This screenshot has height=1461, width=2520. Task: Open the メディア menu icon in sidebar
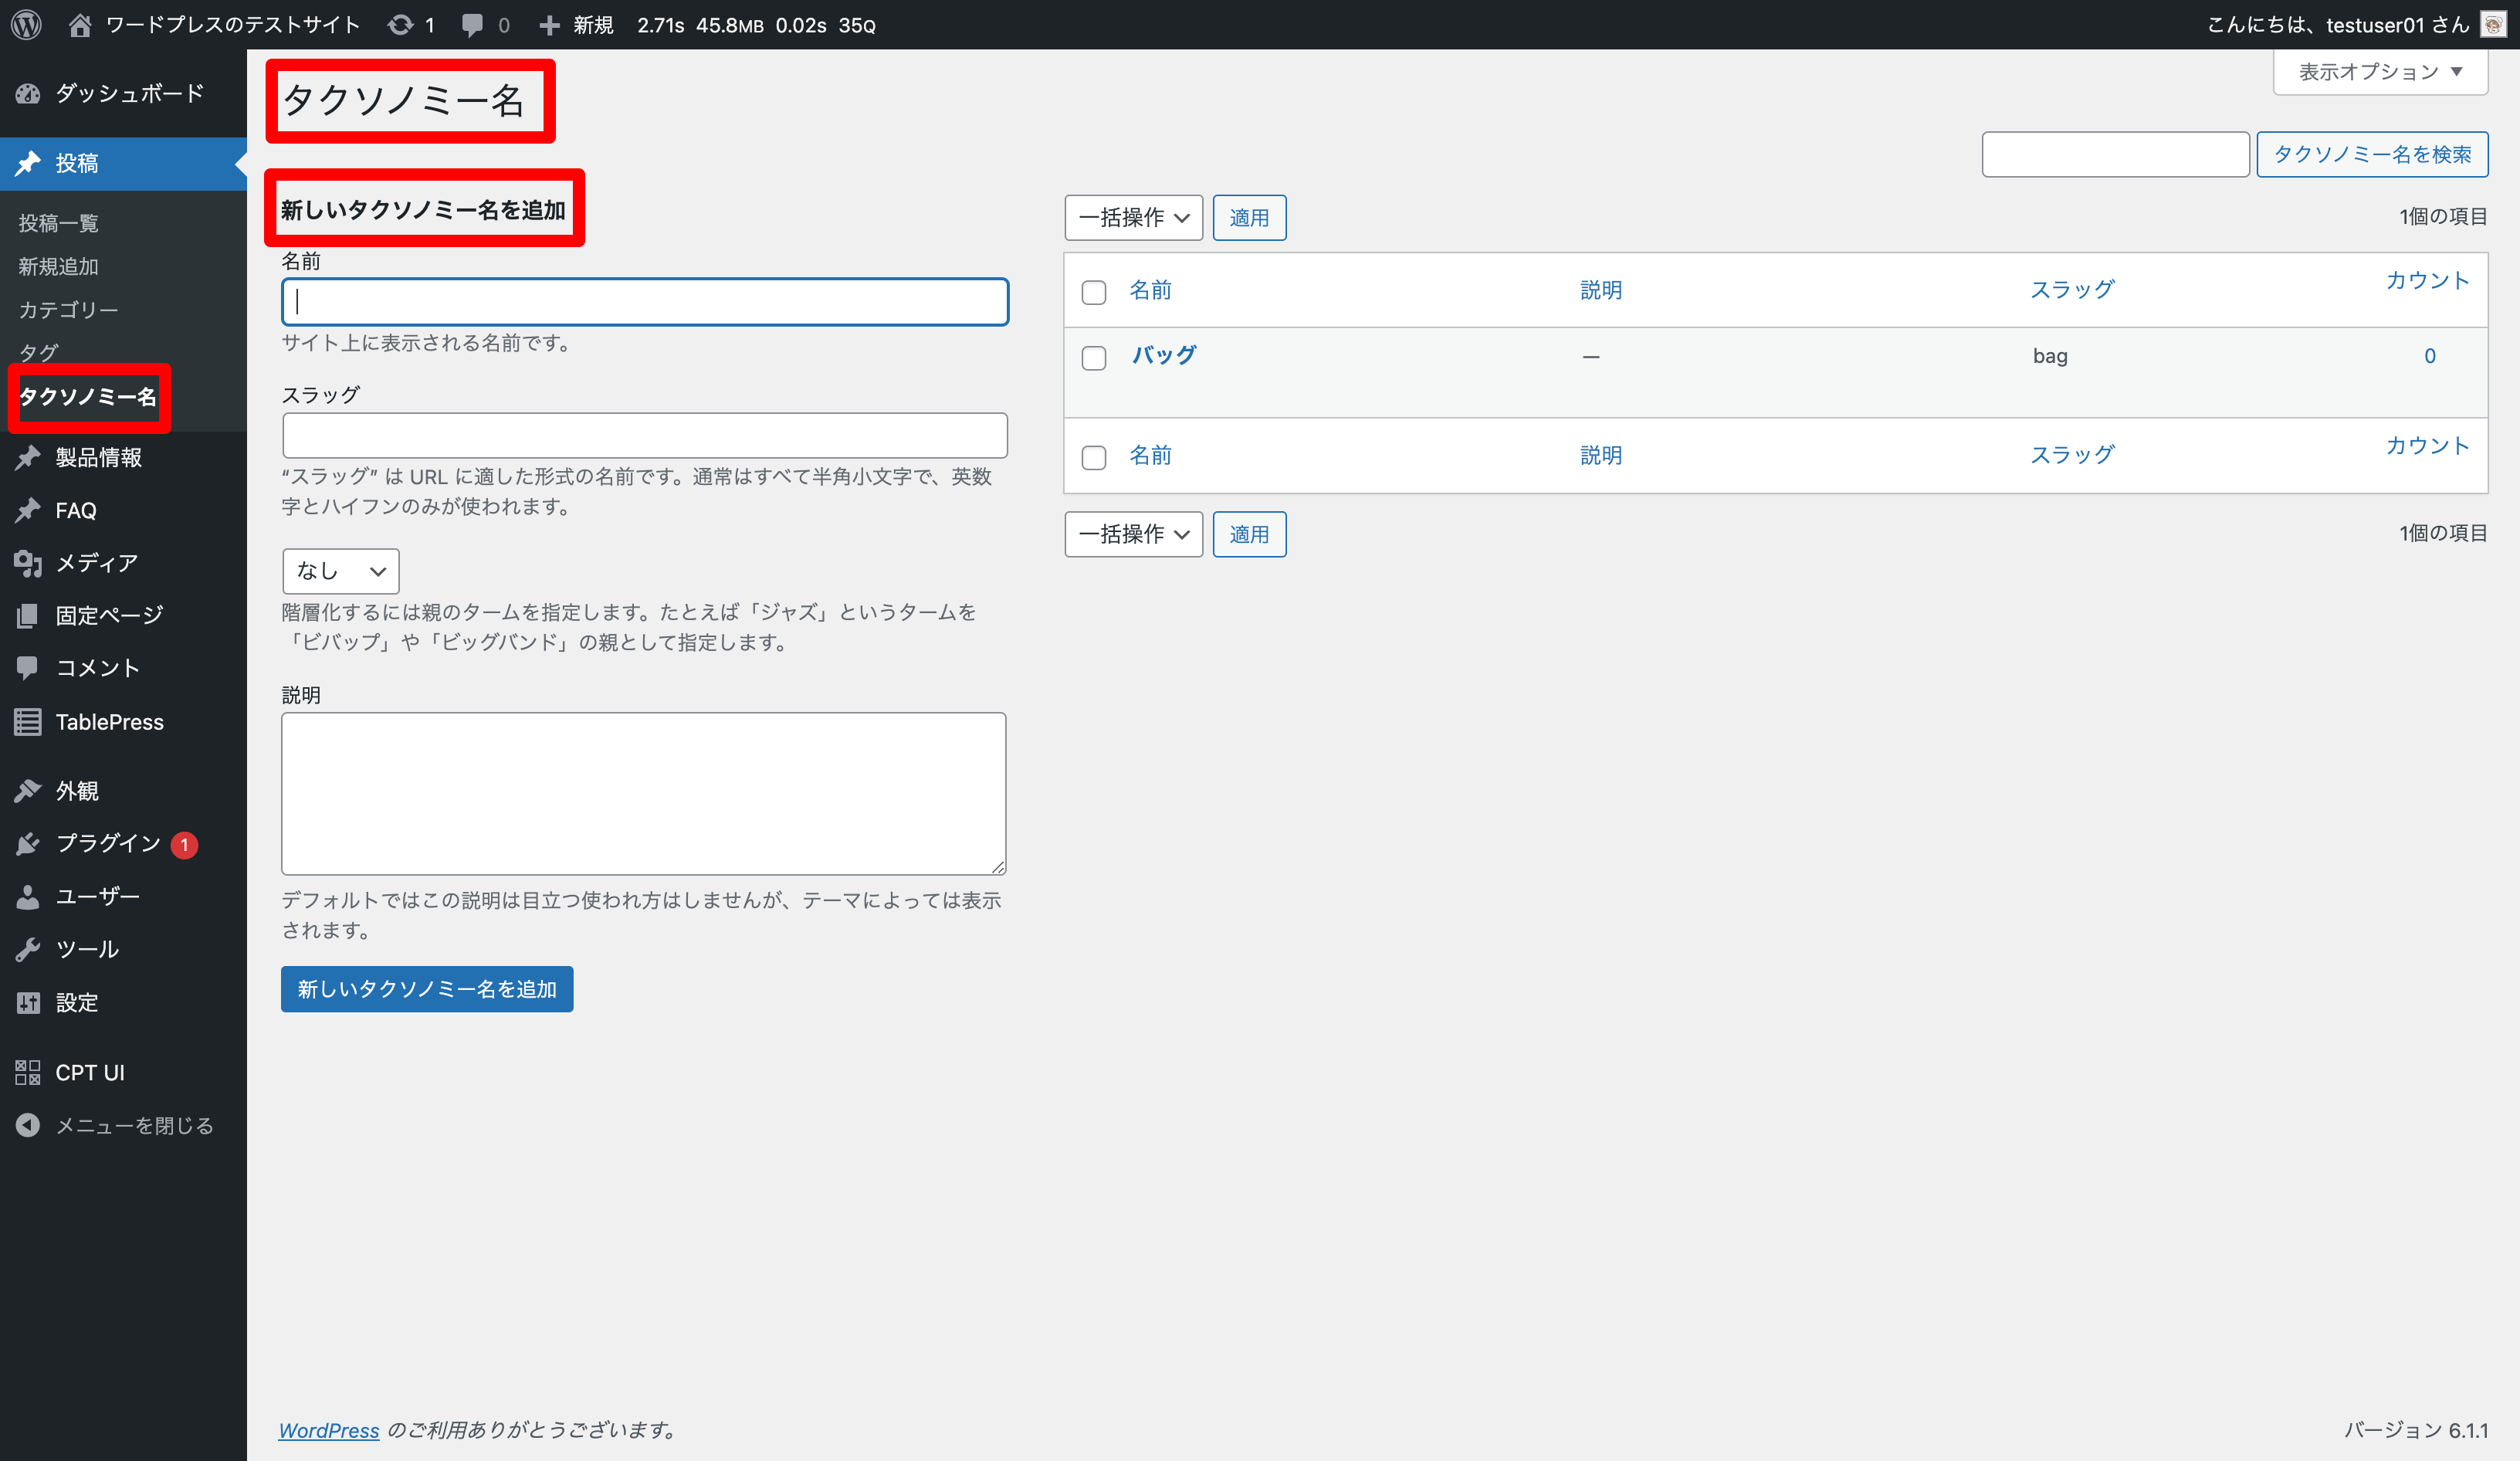(x=28, y=563)
